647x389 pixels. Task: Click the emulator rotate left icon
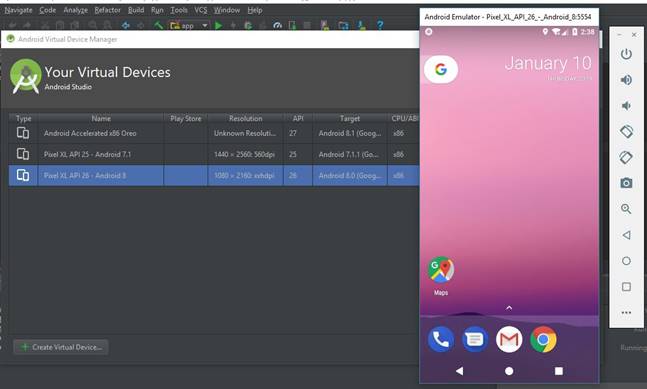[626, 132]
